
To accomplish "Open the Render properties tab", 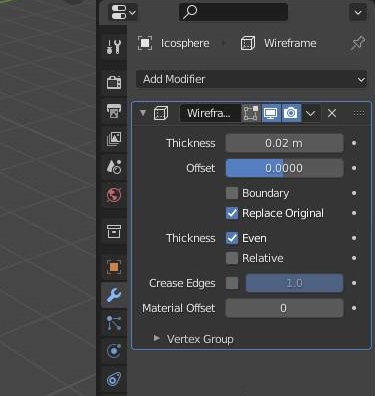I will coord(114,82).
